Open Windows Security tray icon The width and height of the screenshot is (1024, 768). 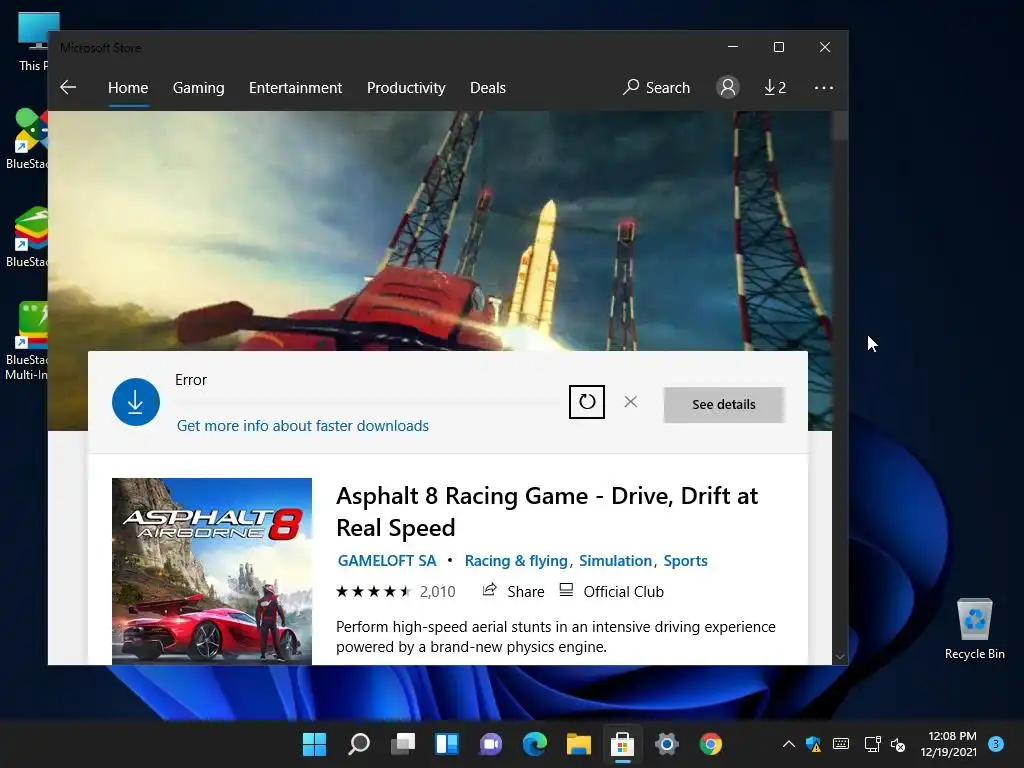point(814,744)
